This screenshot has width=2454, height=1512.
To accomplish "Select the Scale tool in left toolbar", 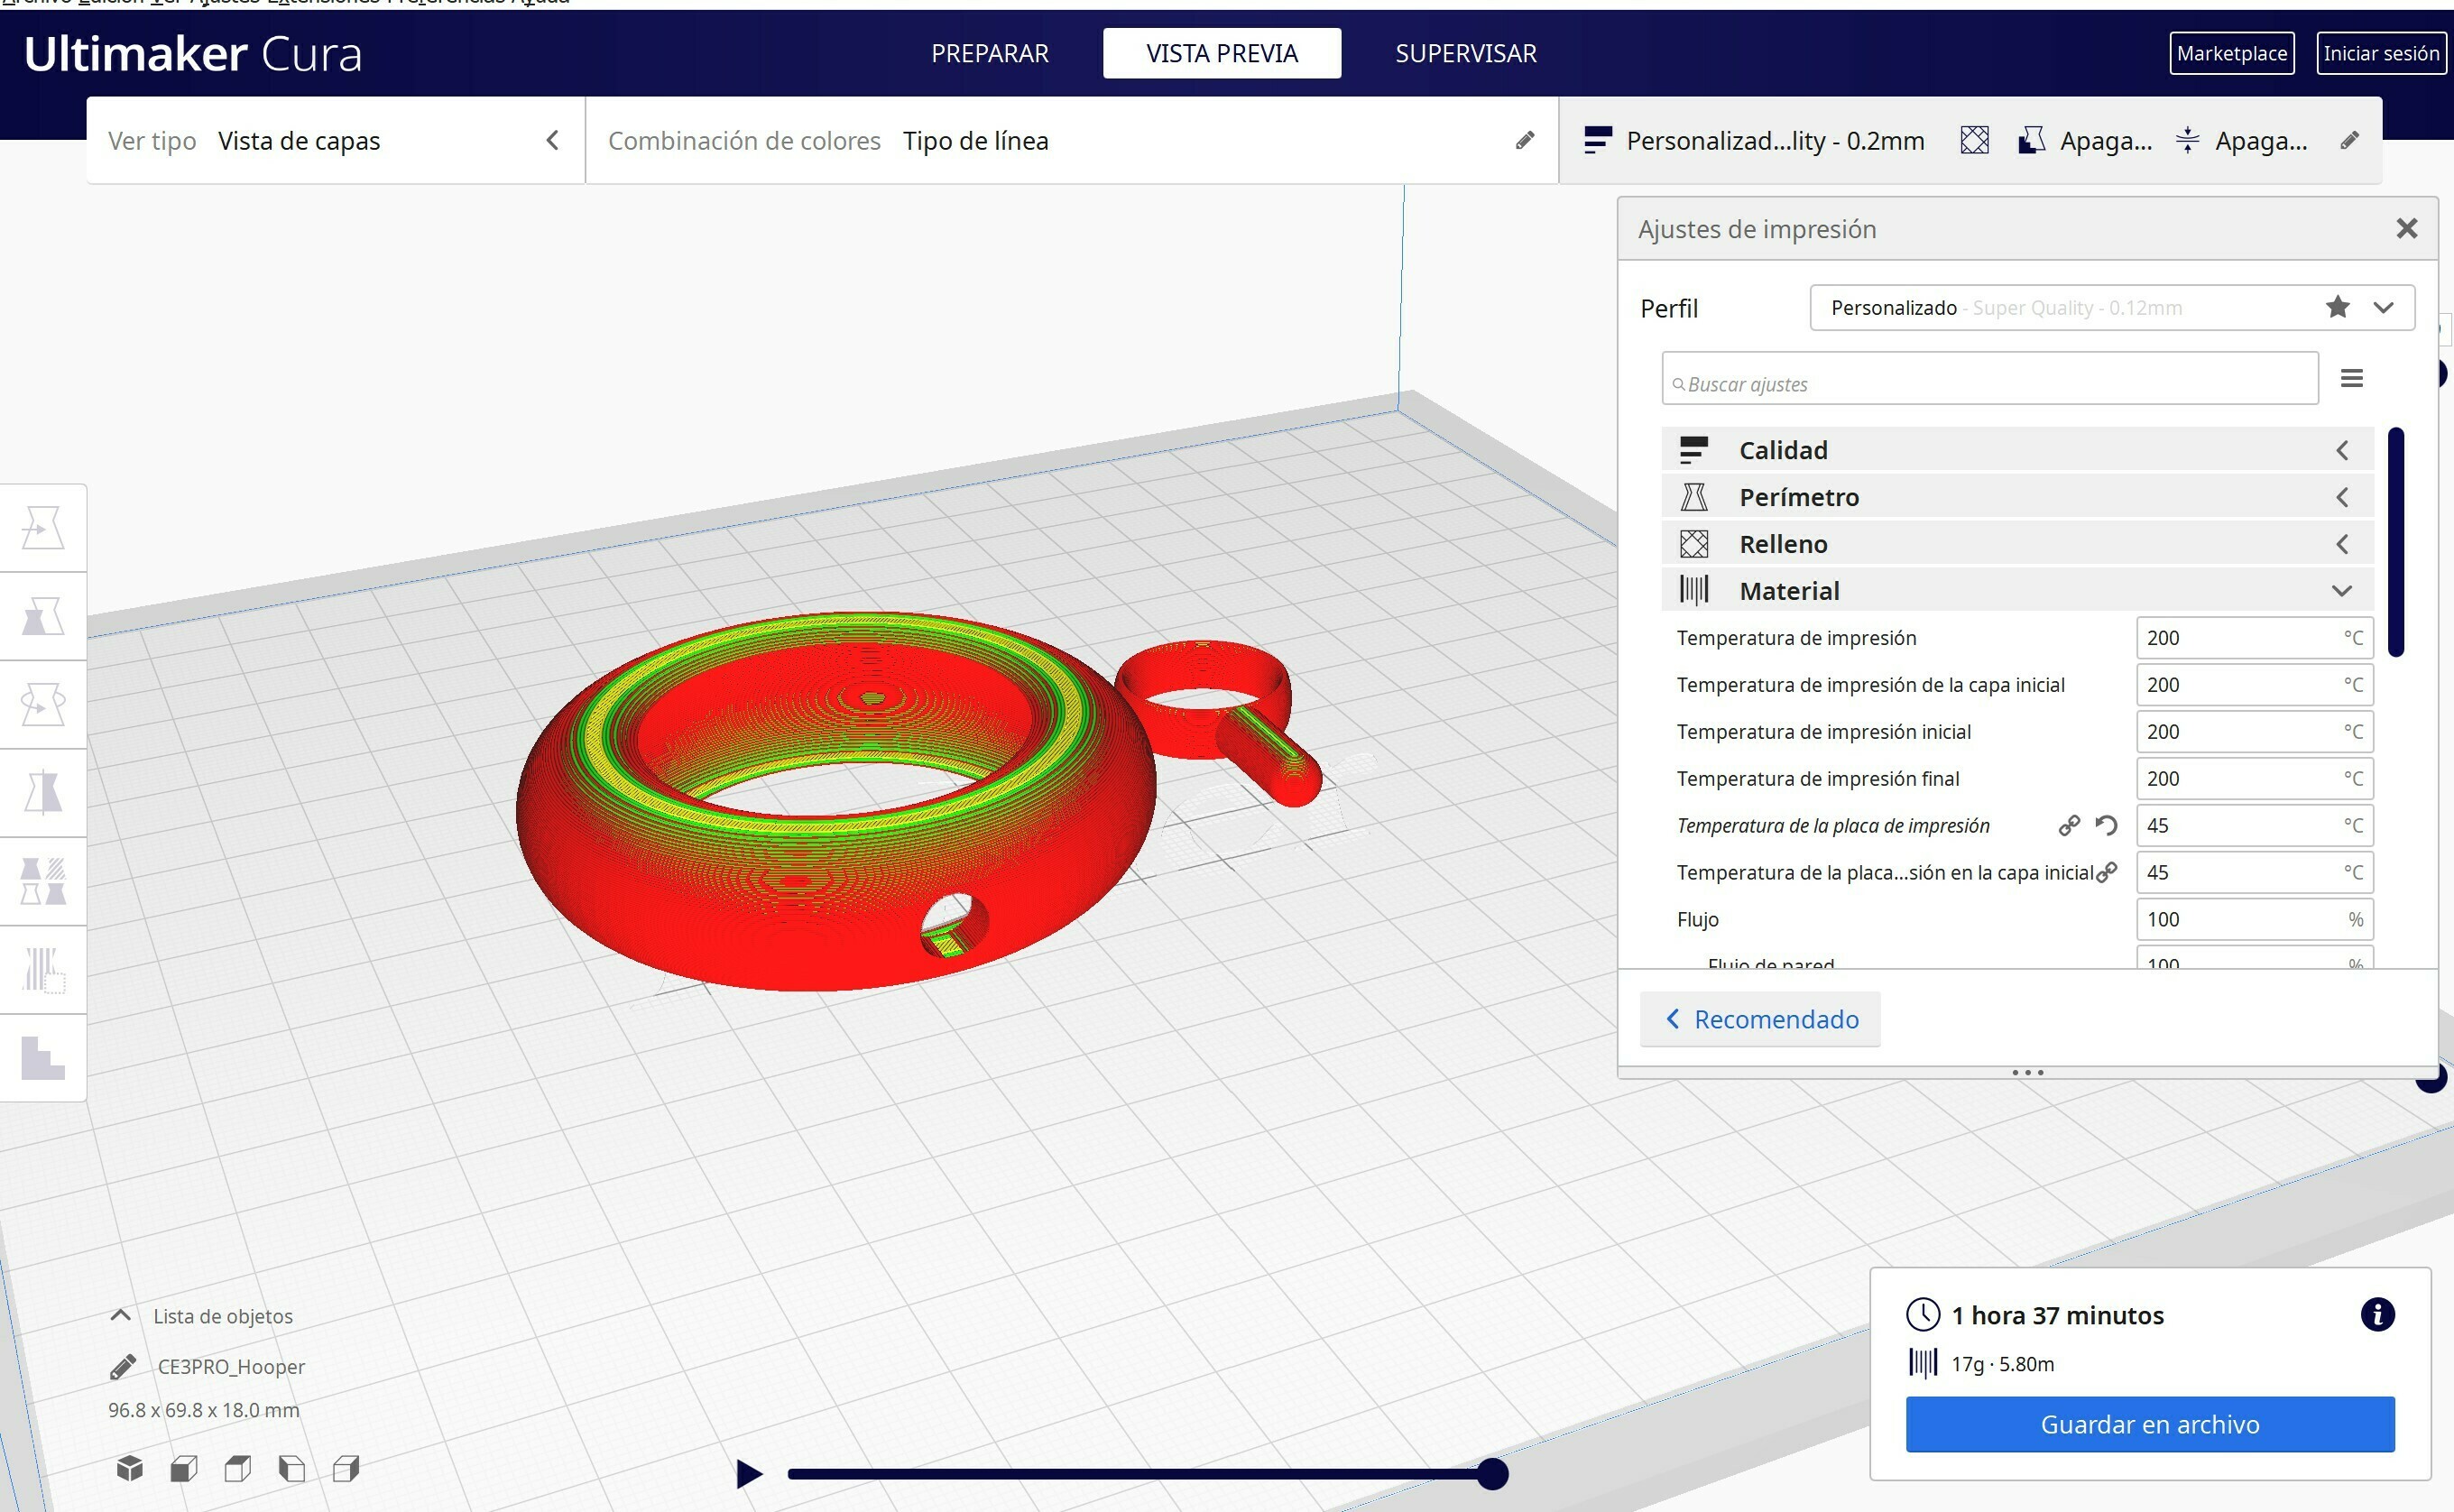I will pyautogui.click(x=43, y=616).
